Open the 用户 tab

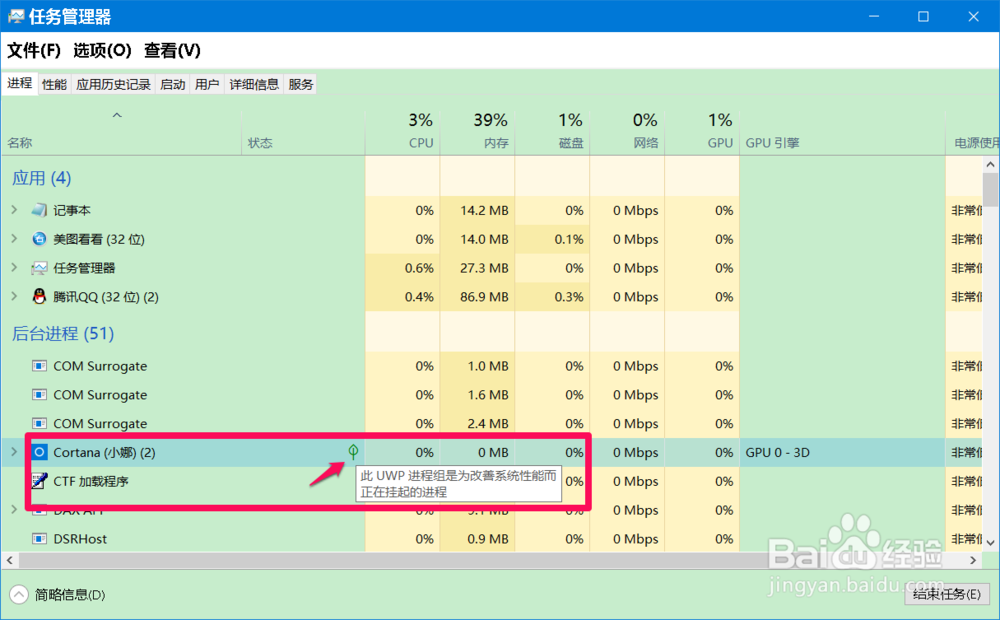click(x=207, y=84)
